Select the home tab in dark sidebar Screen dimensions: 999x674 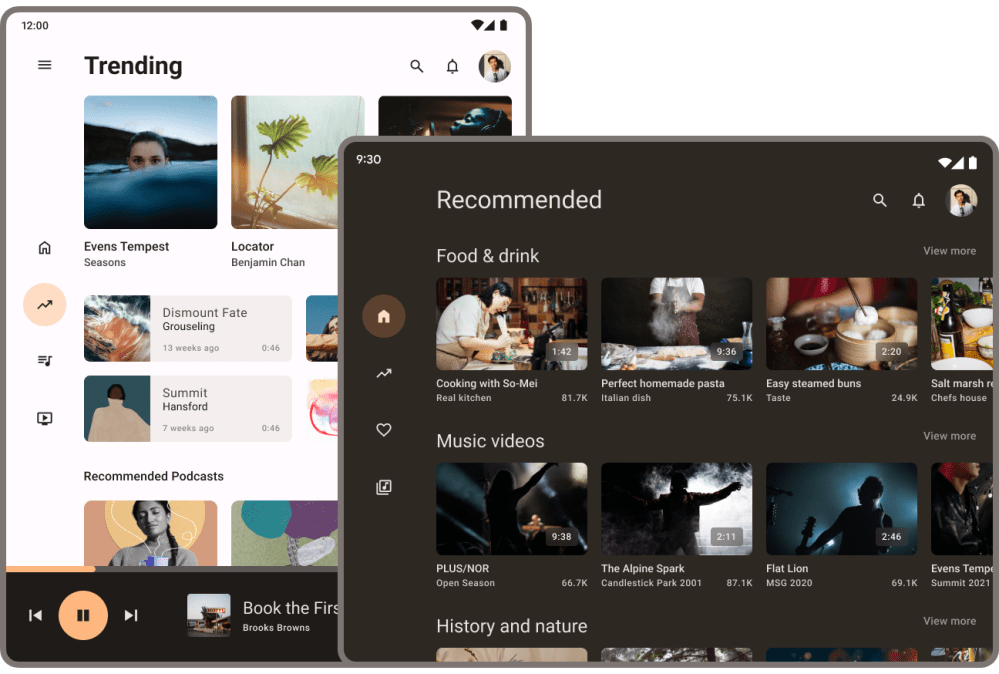point(383,316)
